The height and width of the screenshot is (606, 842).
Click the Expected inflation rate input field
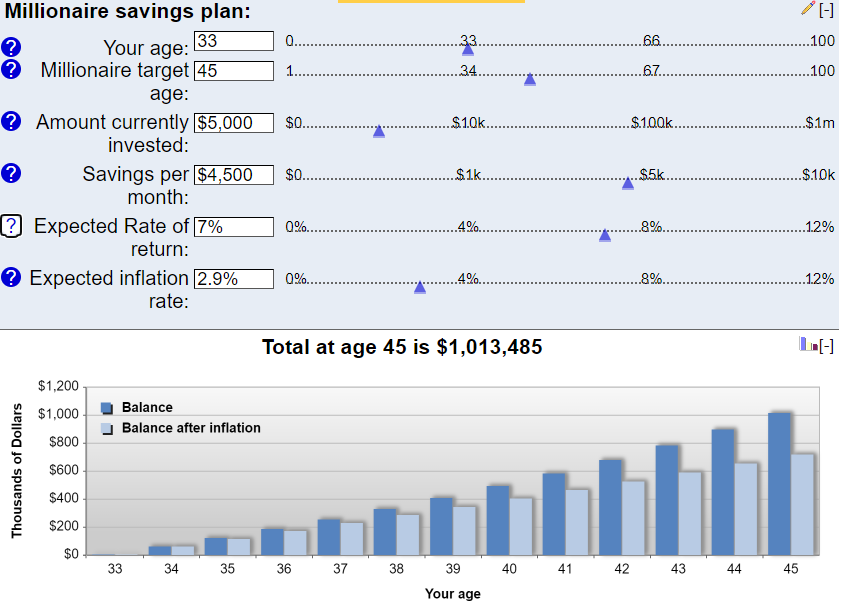(x=234, y=279)
